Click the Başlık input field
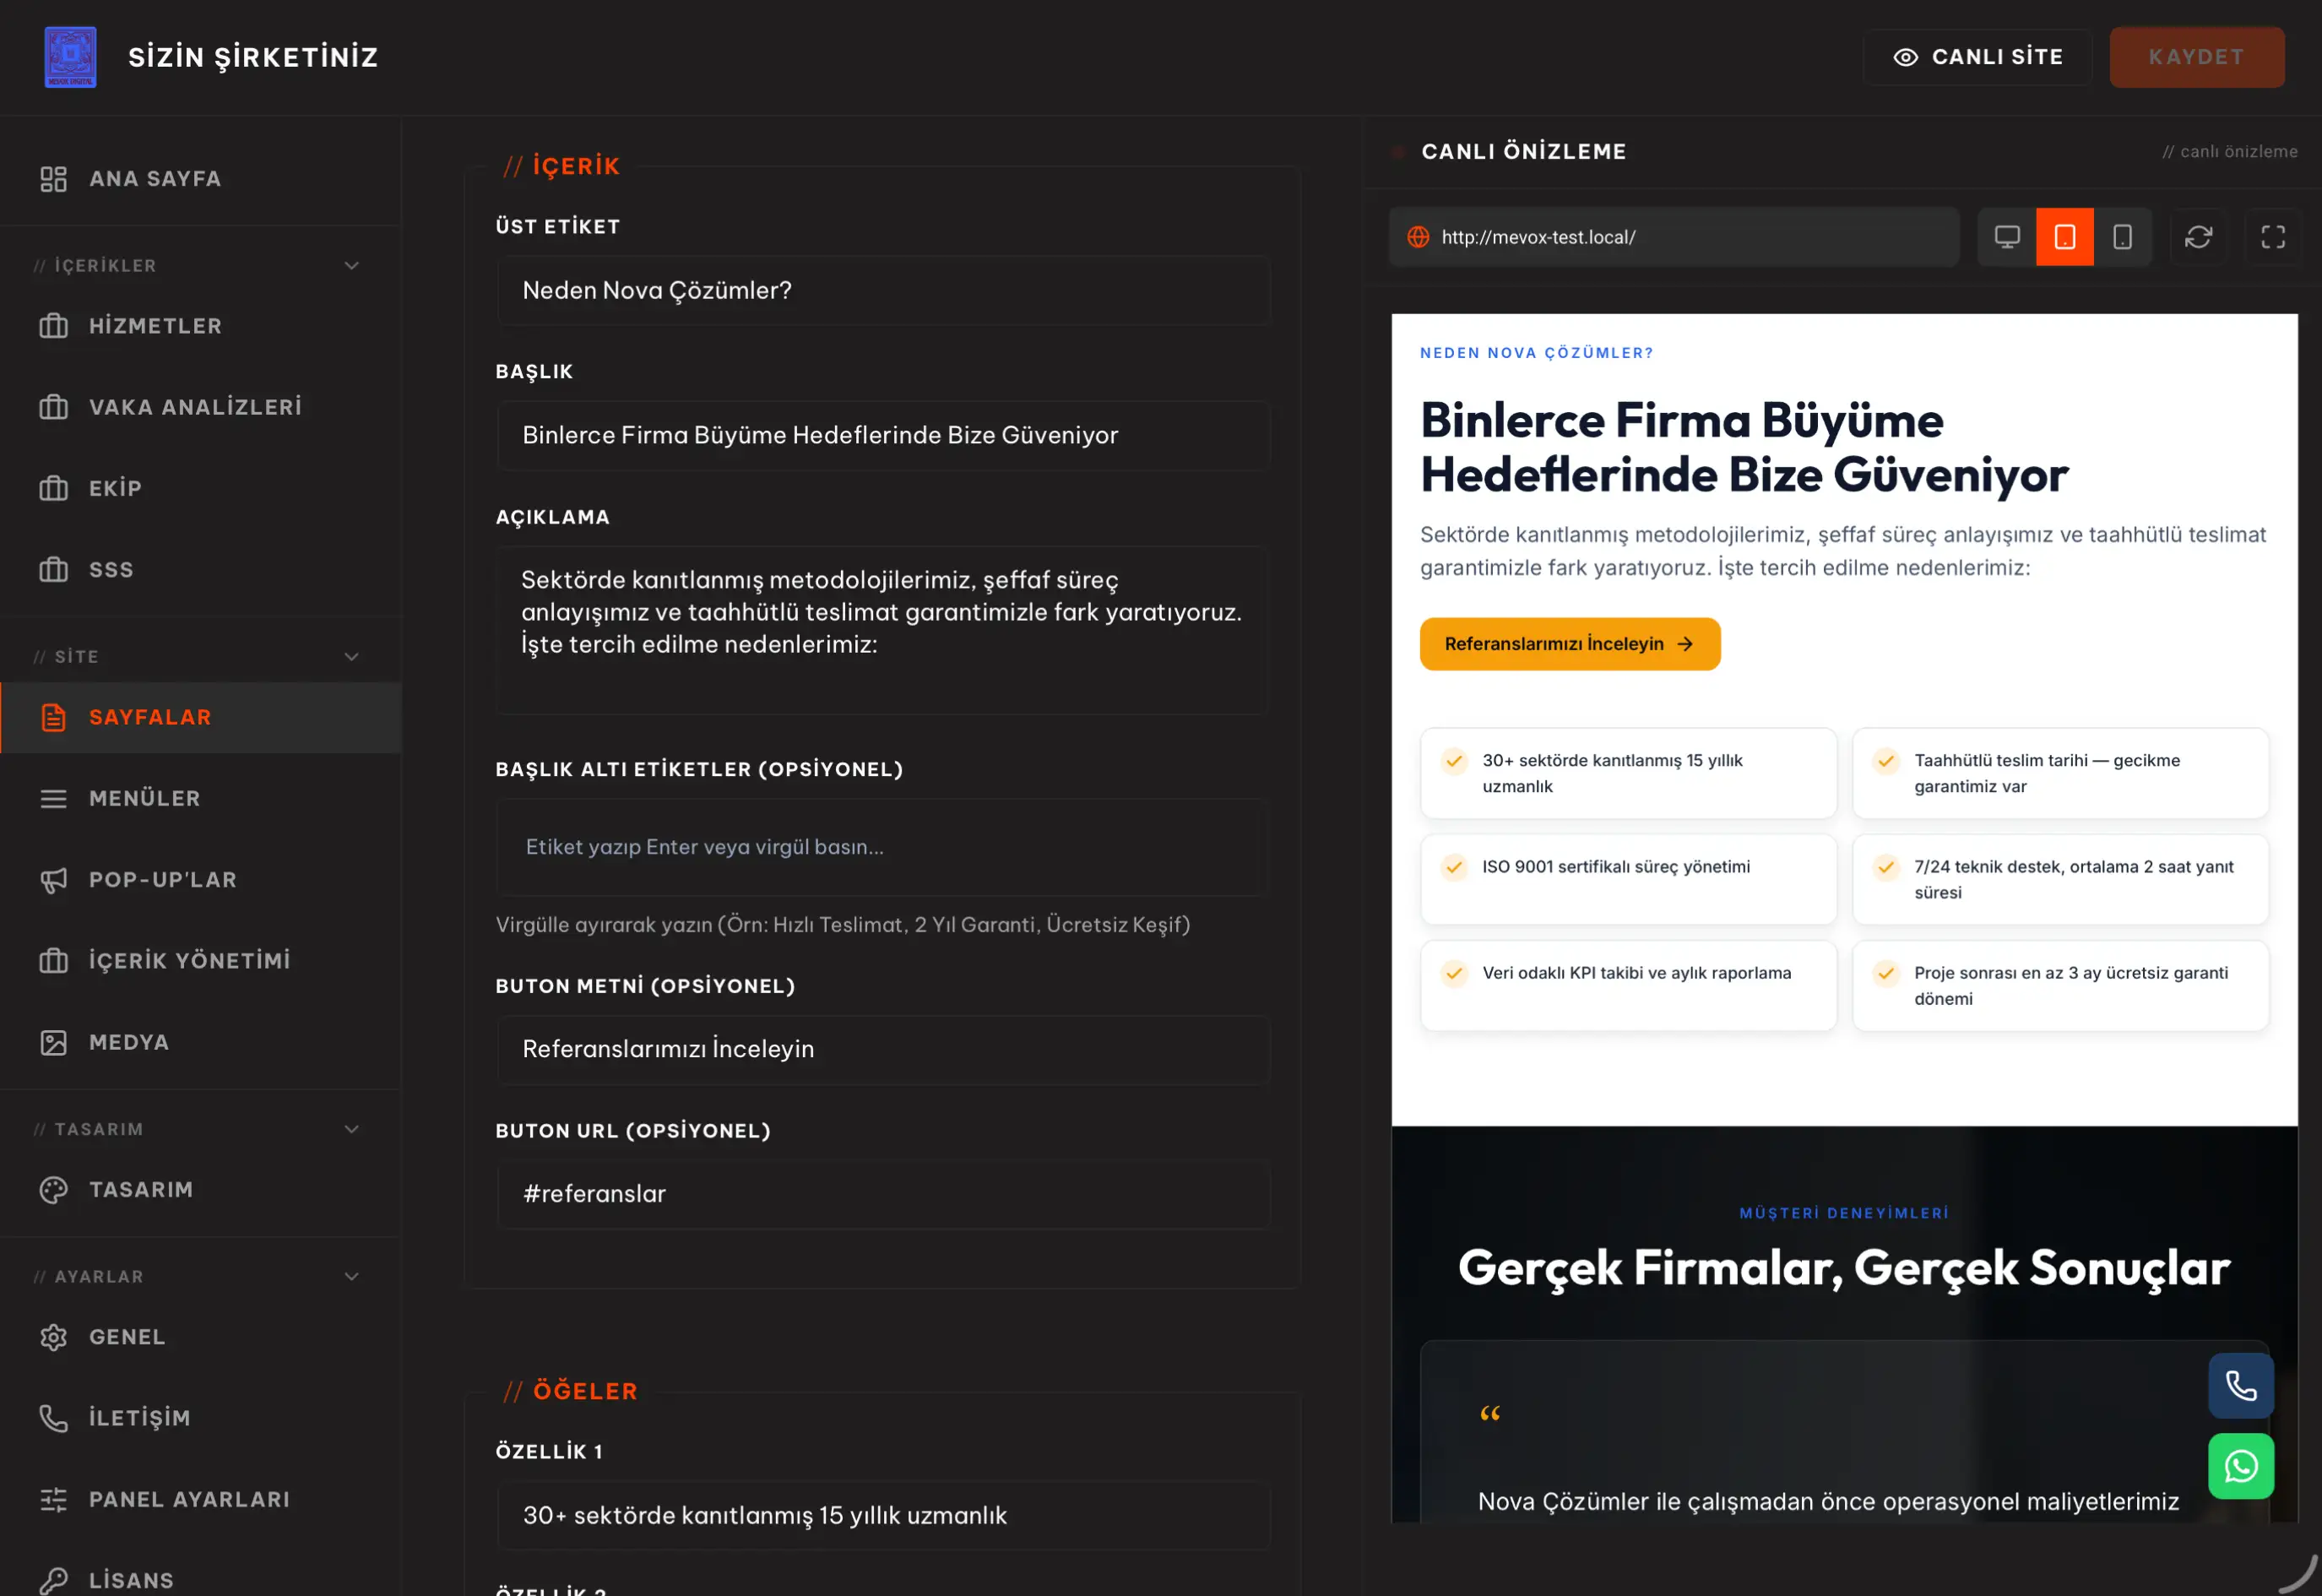The width and height of the screenshot is (2322, 1596). pyautogui.click(x=884, y=435)
